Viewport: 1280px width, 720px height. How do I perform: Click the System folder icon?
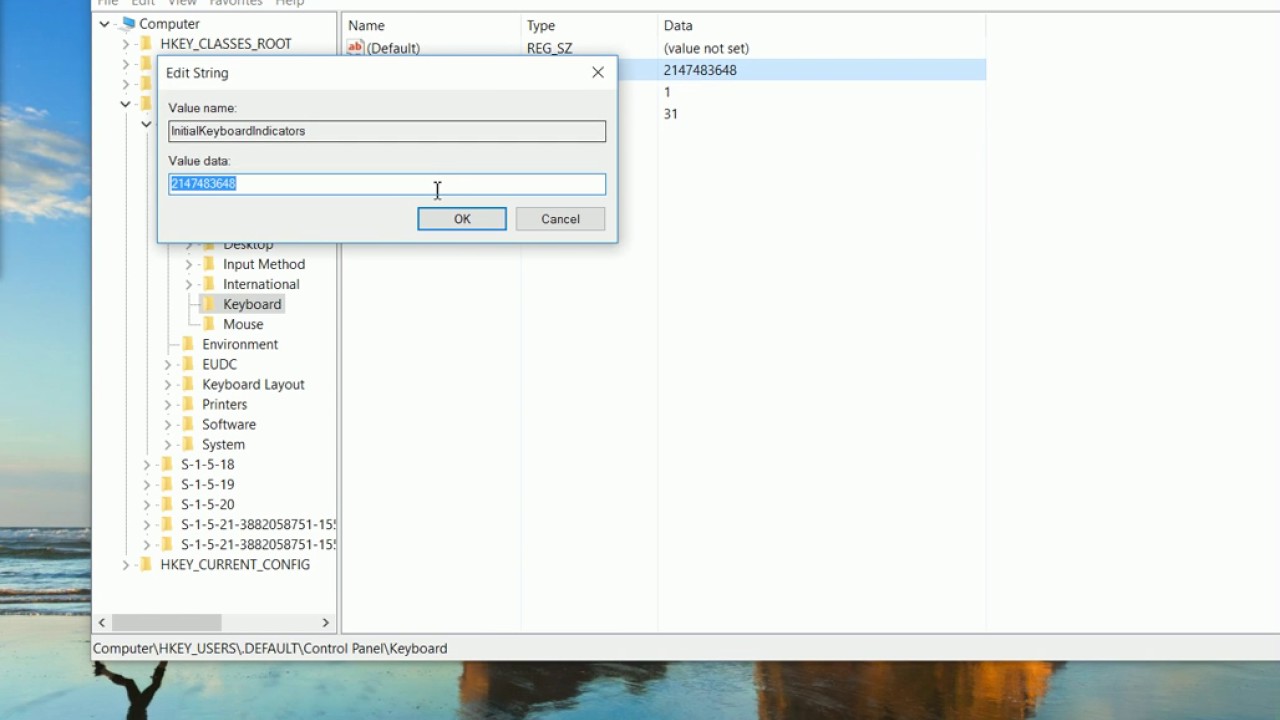(x=187, y=444)
